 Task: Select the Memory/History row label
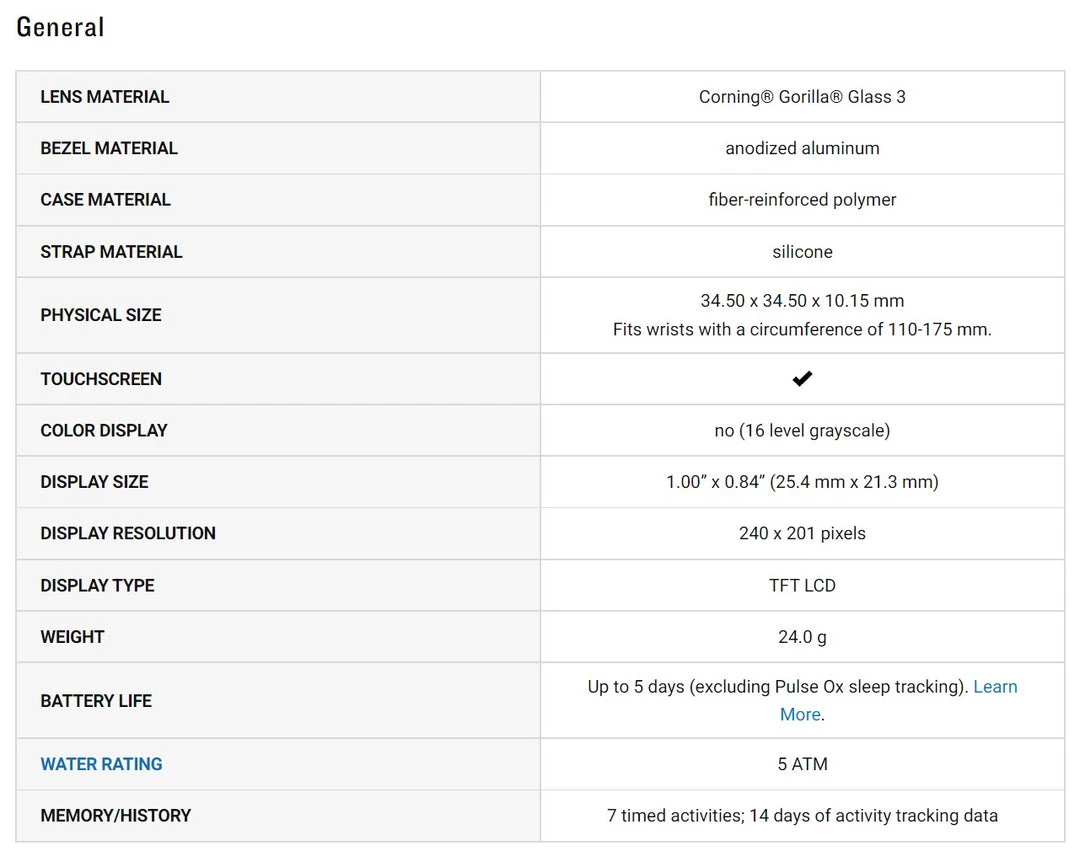[116, 816]
